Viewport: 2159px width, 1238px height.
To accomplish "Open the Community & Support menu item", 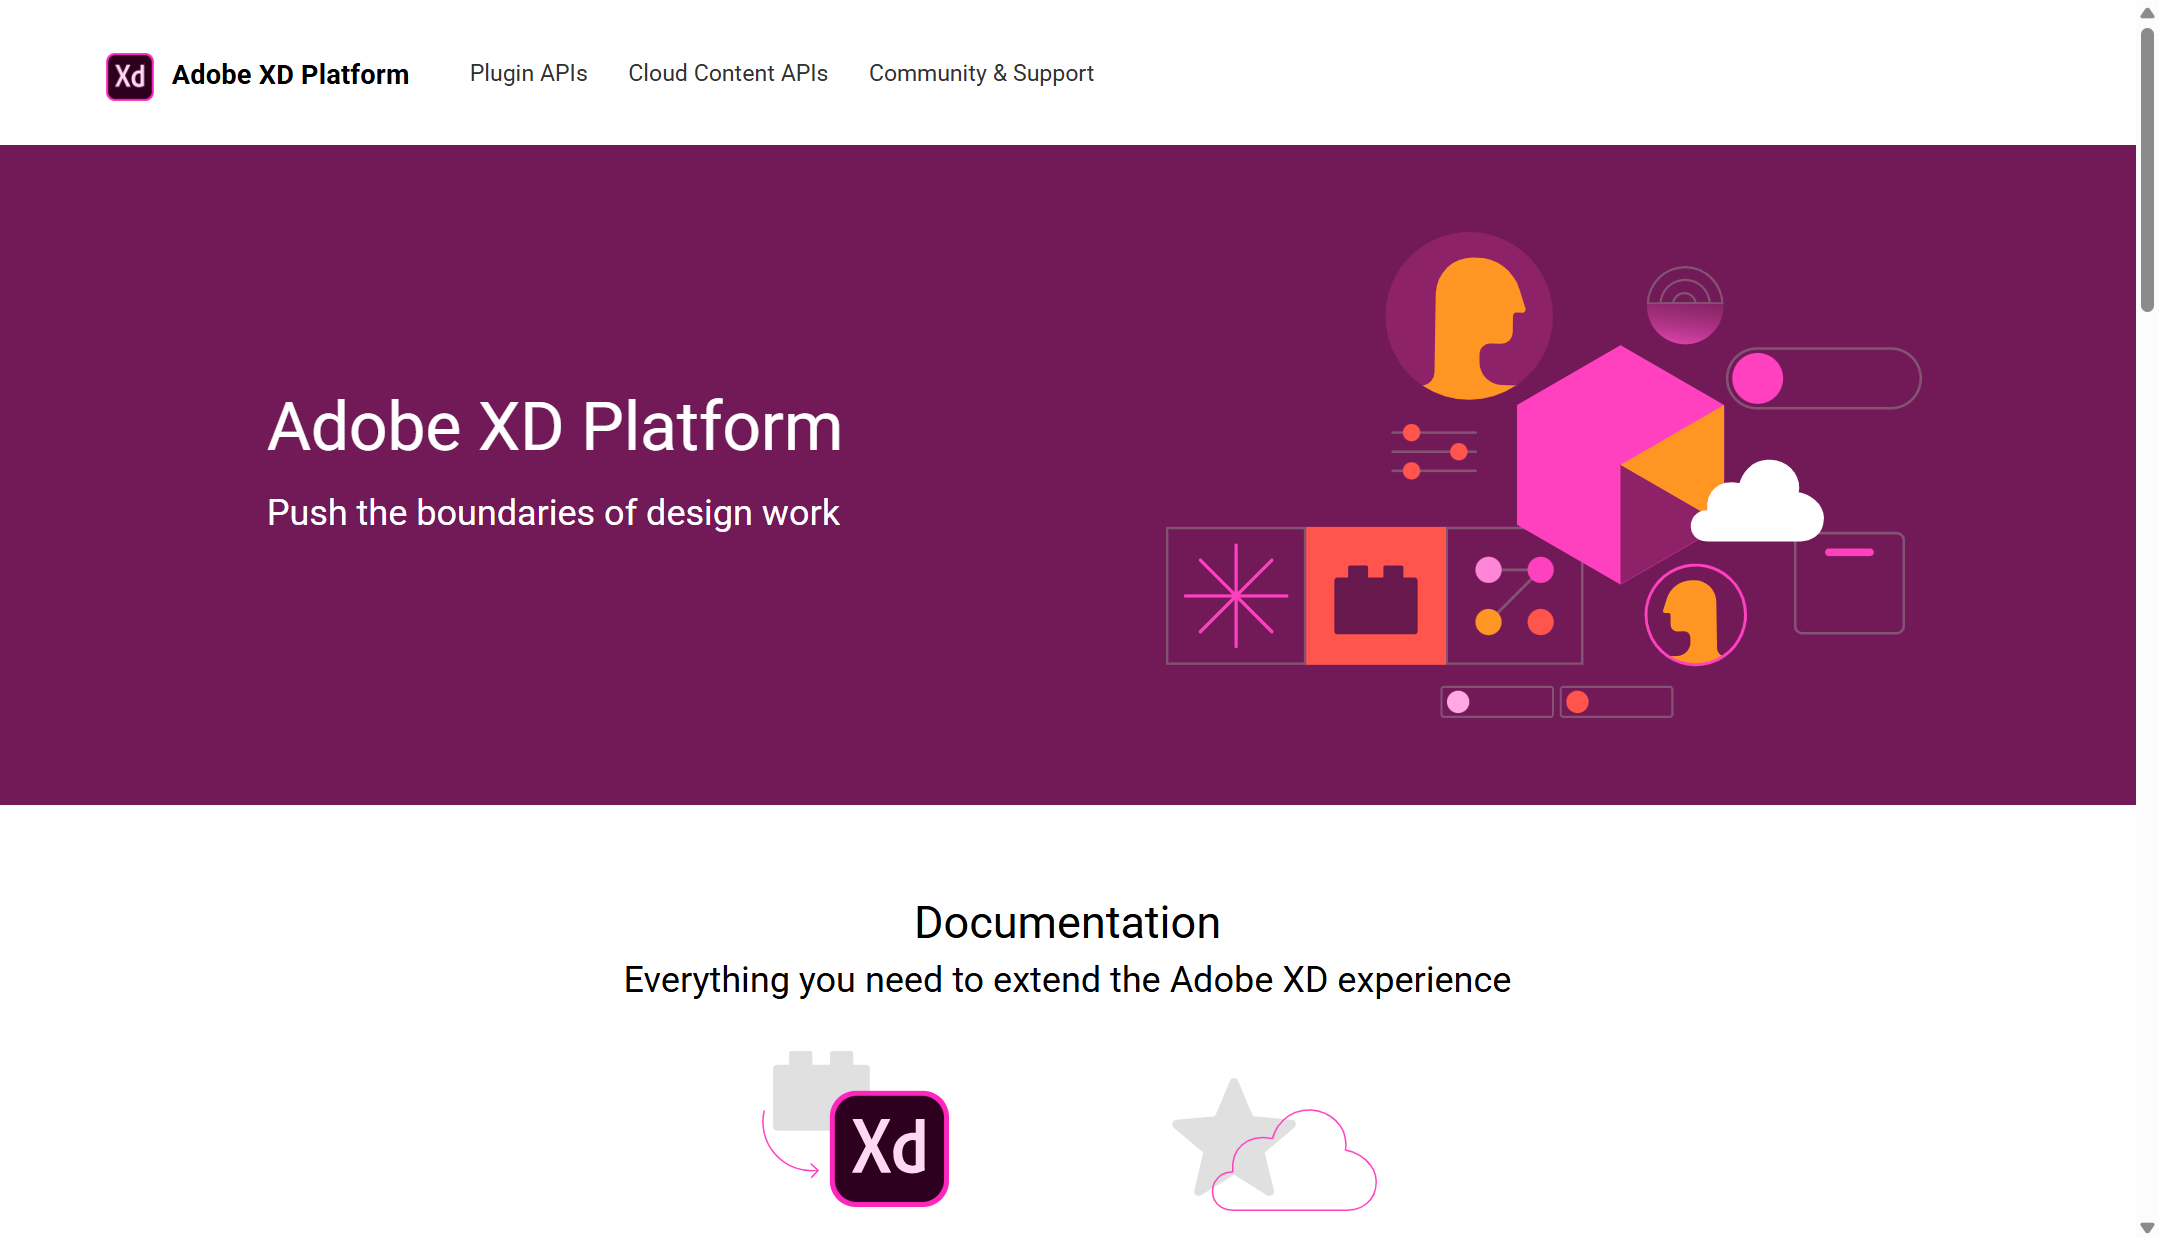I will pyautogui.click(x=981, y=73).
